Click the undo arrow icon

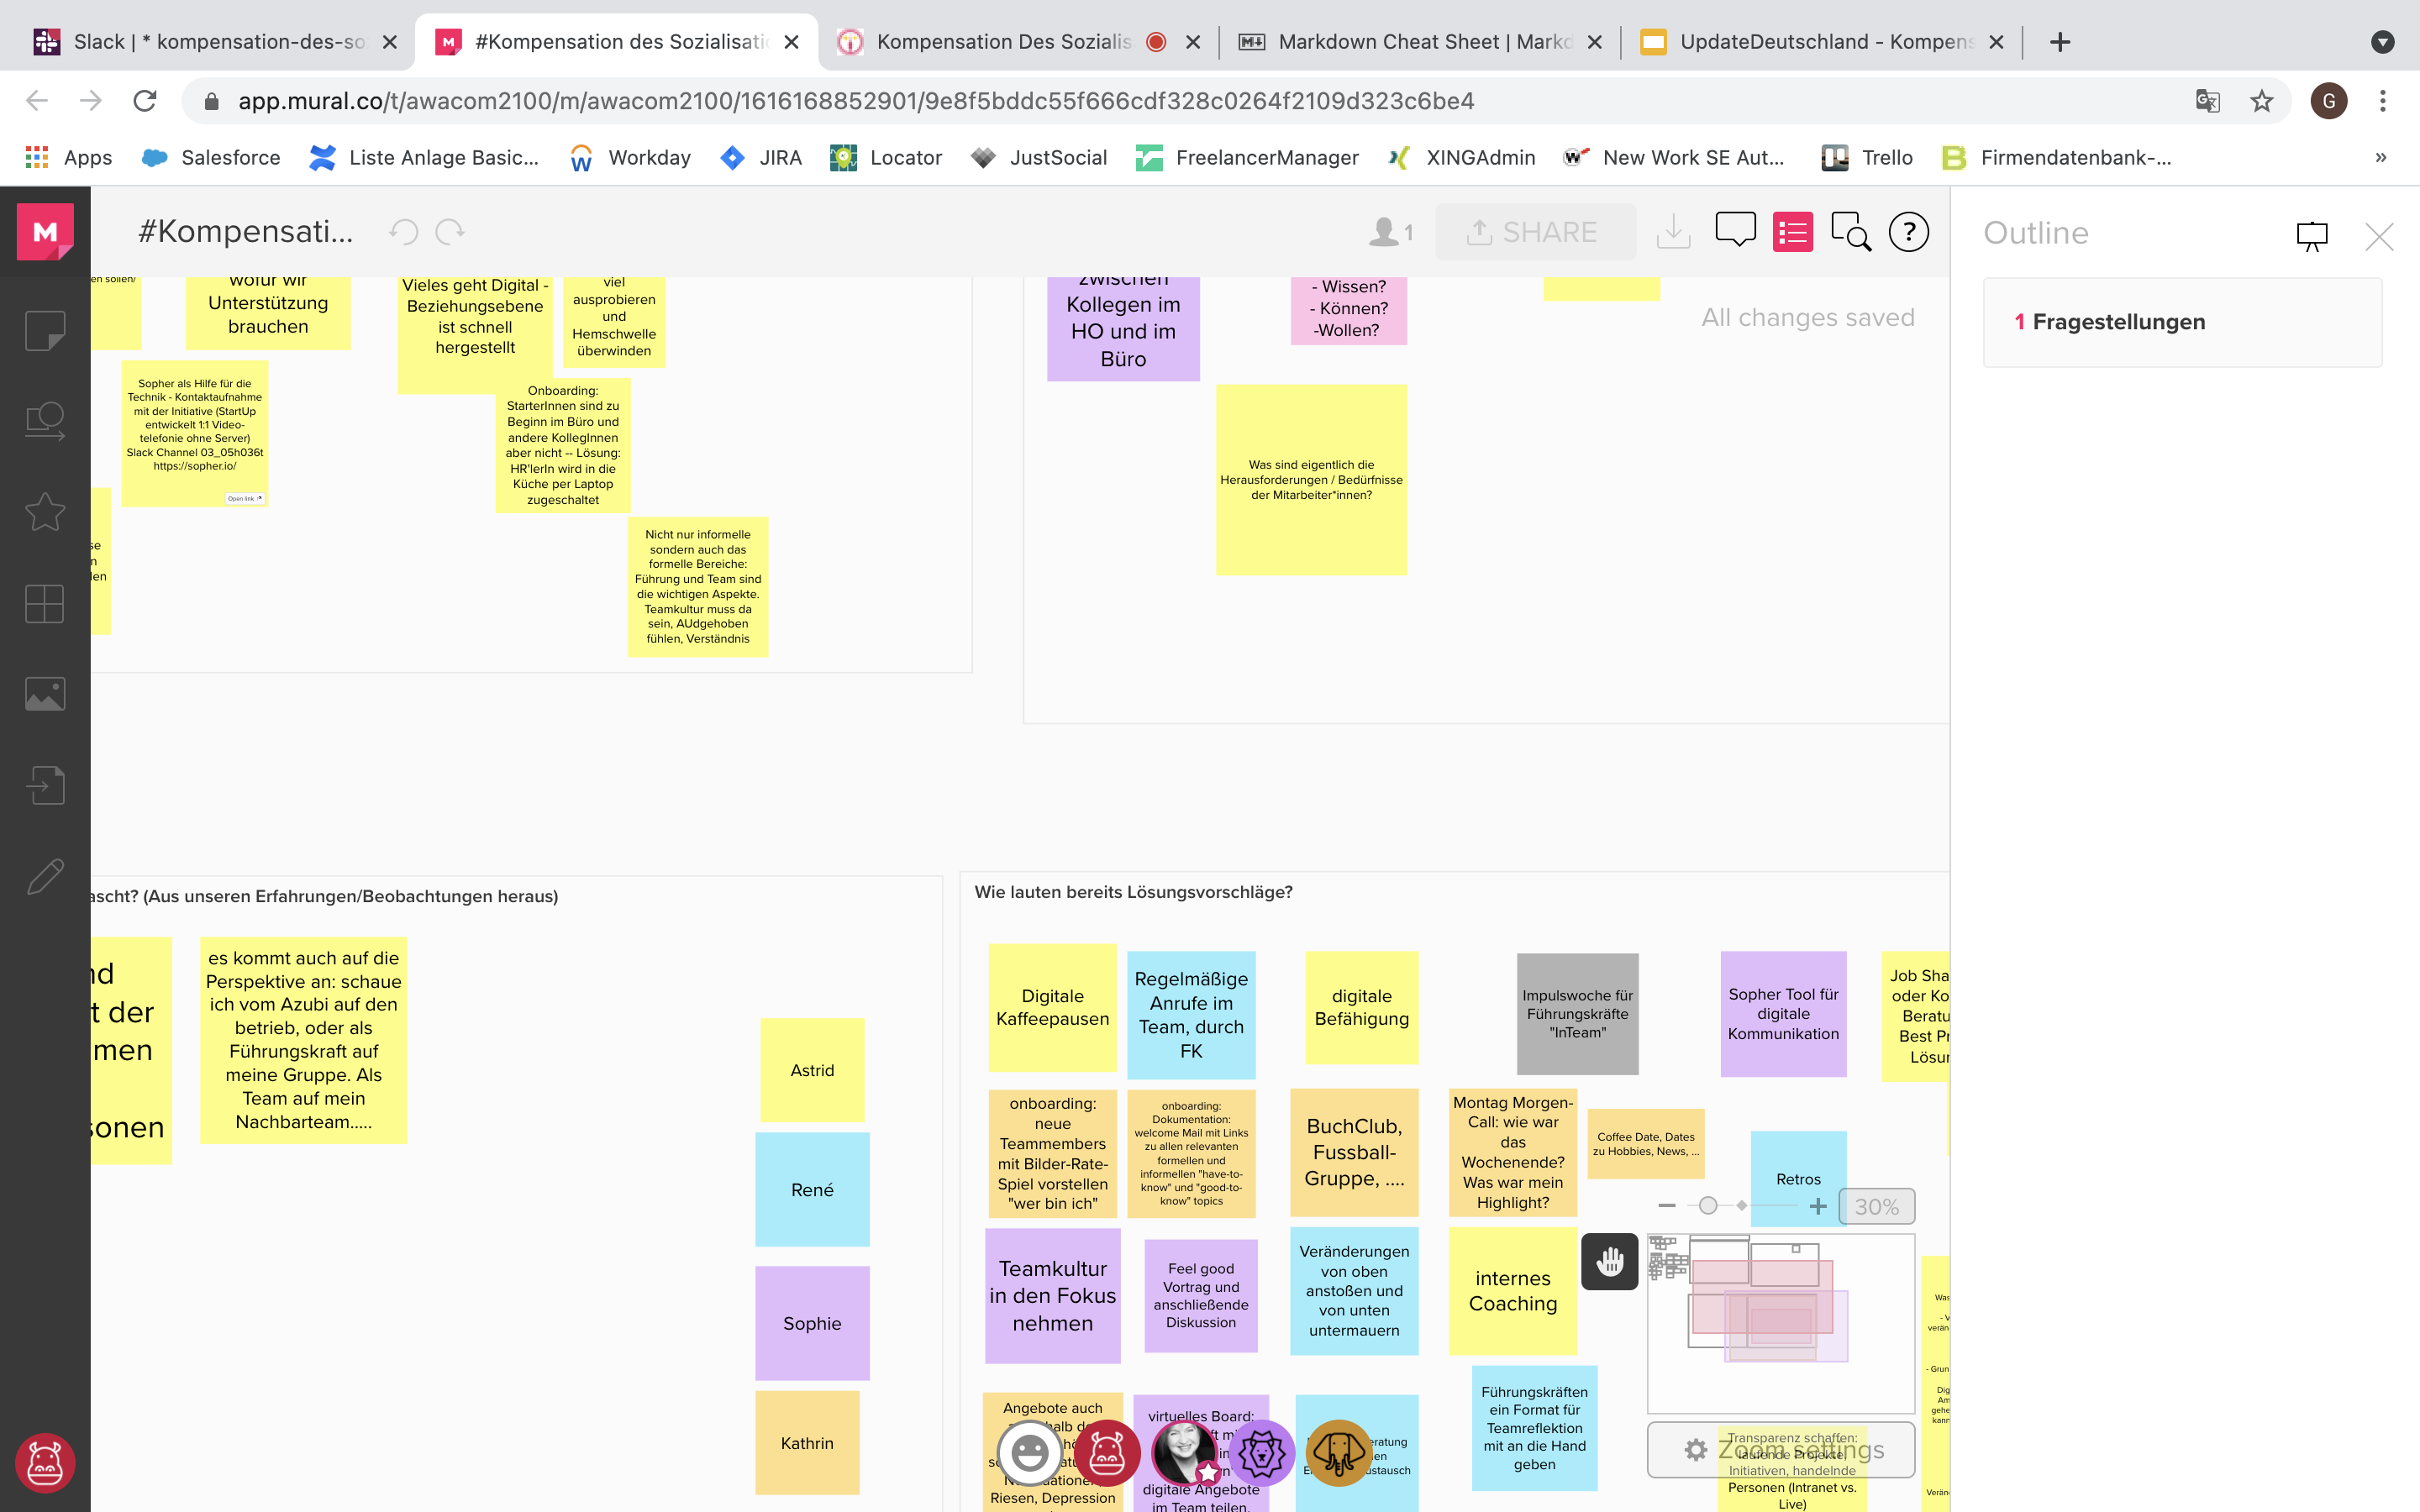[404, 232]
